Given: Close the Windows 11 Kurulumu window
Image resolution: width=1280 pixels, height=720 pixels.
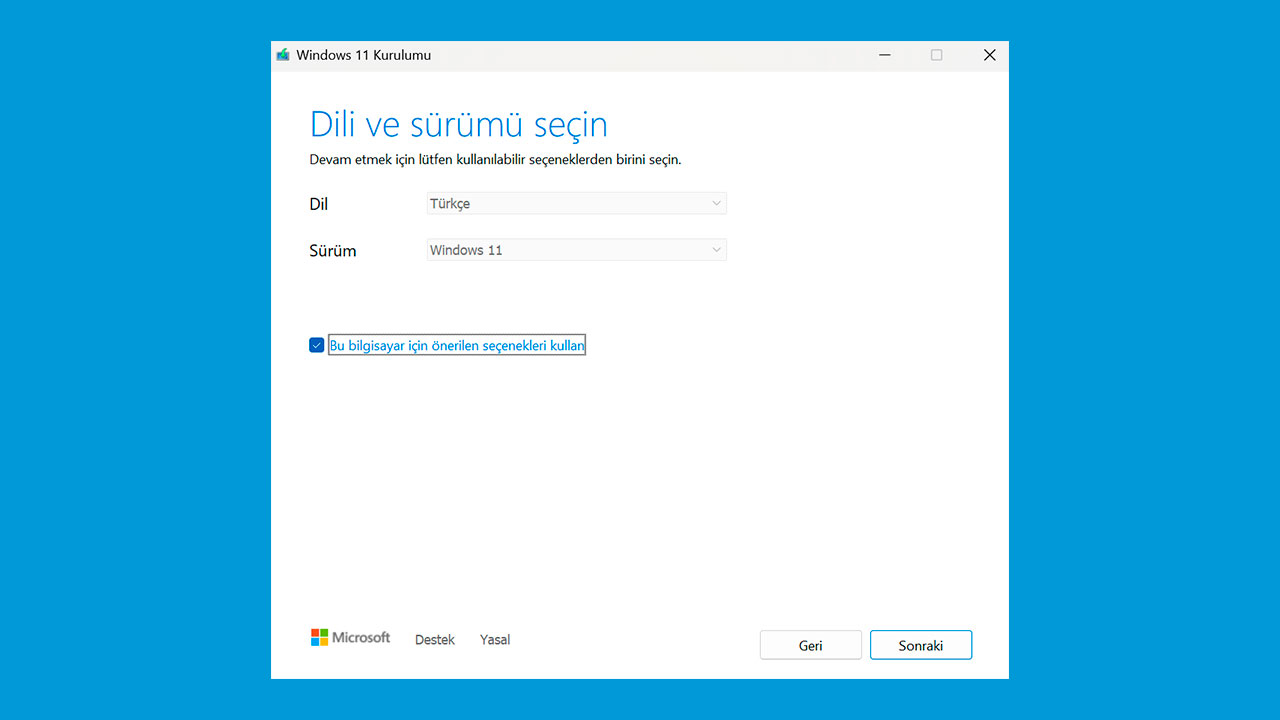Looking at the screenshot, I should (989, 55).
